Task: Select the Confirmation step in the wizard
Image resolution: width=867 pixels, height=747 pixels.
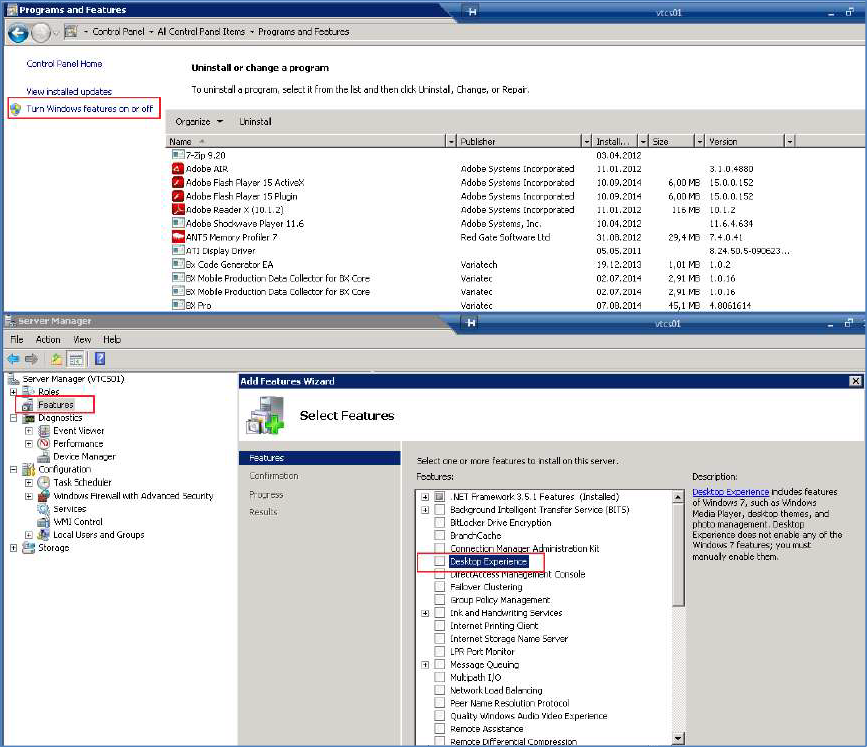Action: pos(275,475)
